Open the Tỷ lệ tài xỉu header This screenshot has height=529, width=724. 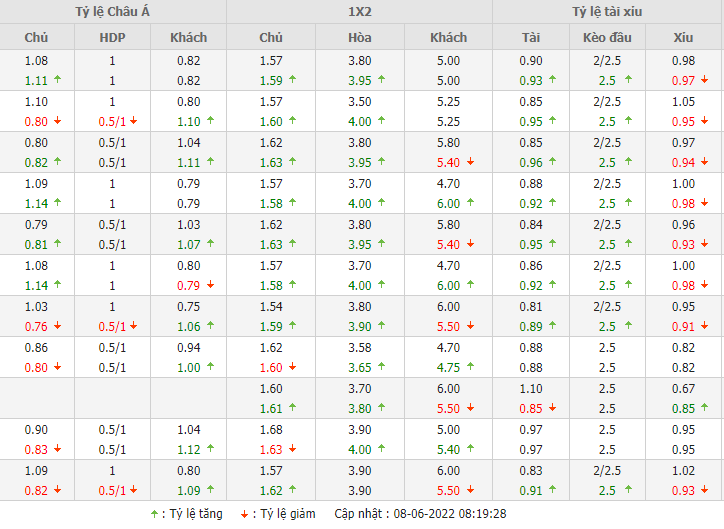tap(608, 12)
